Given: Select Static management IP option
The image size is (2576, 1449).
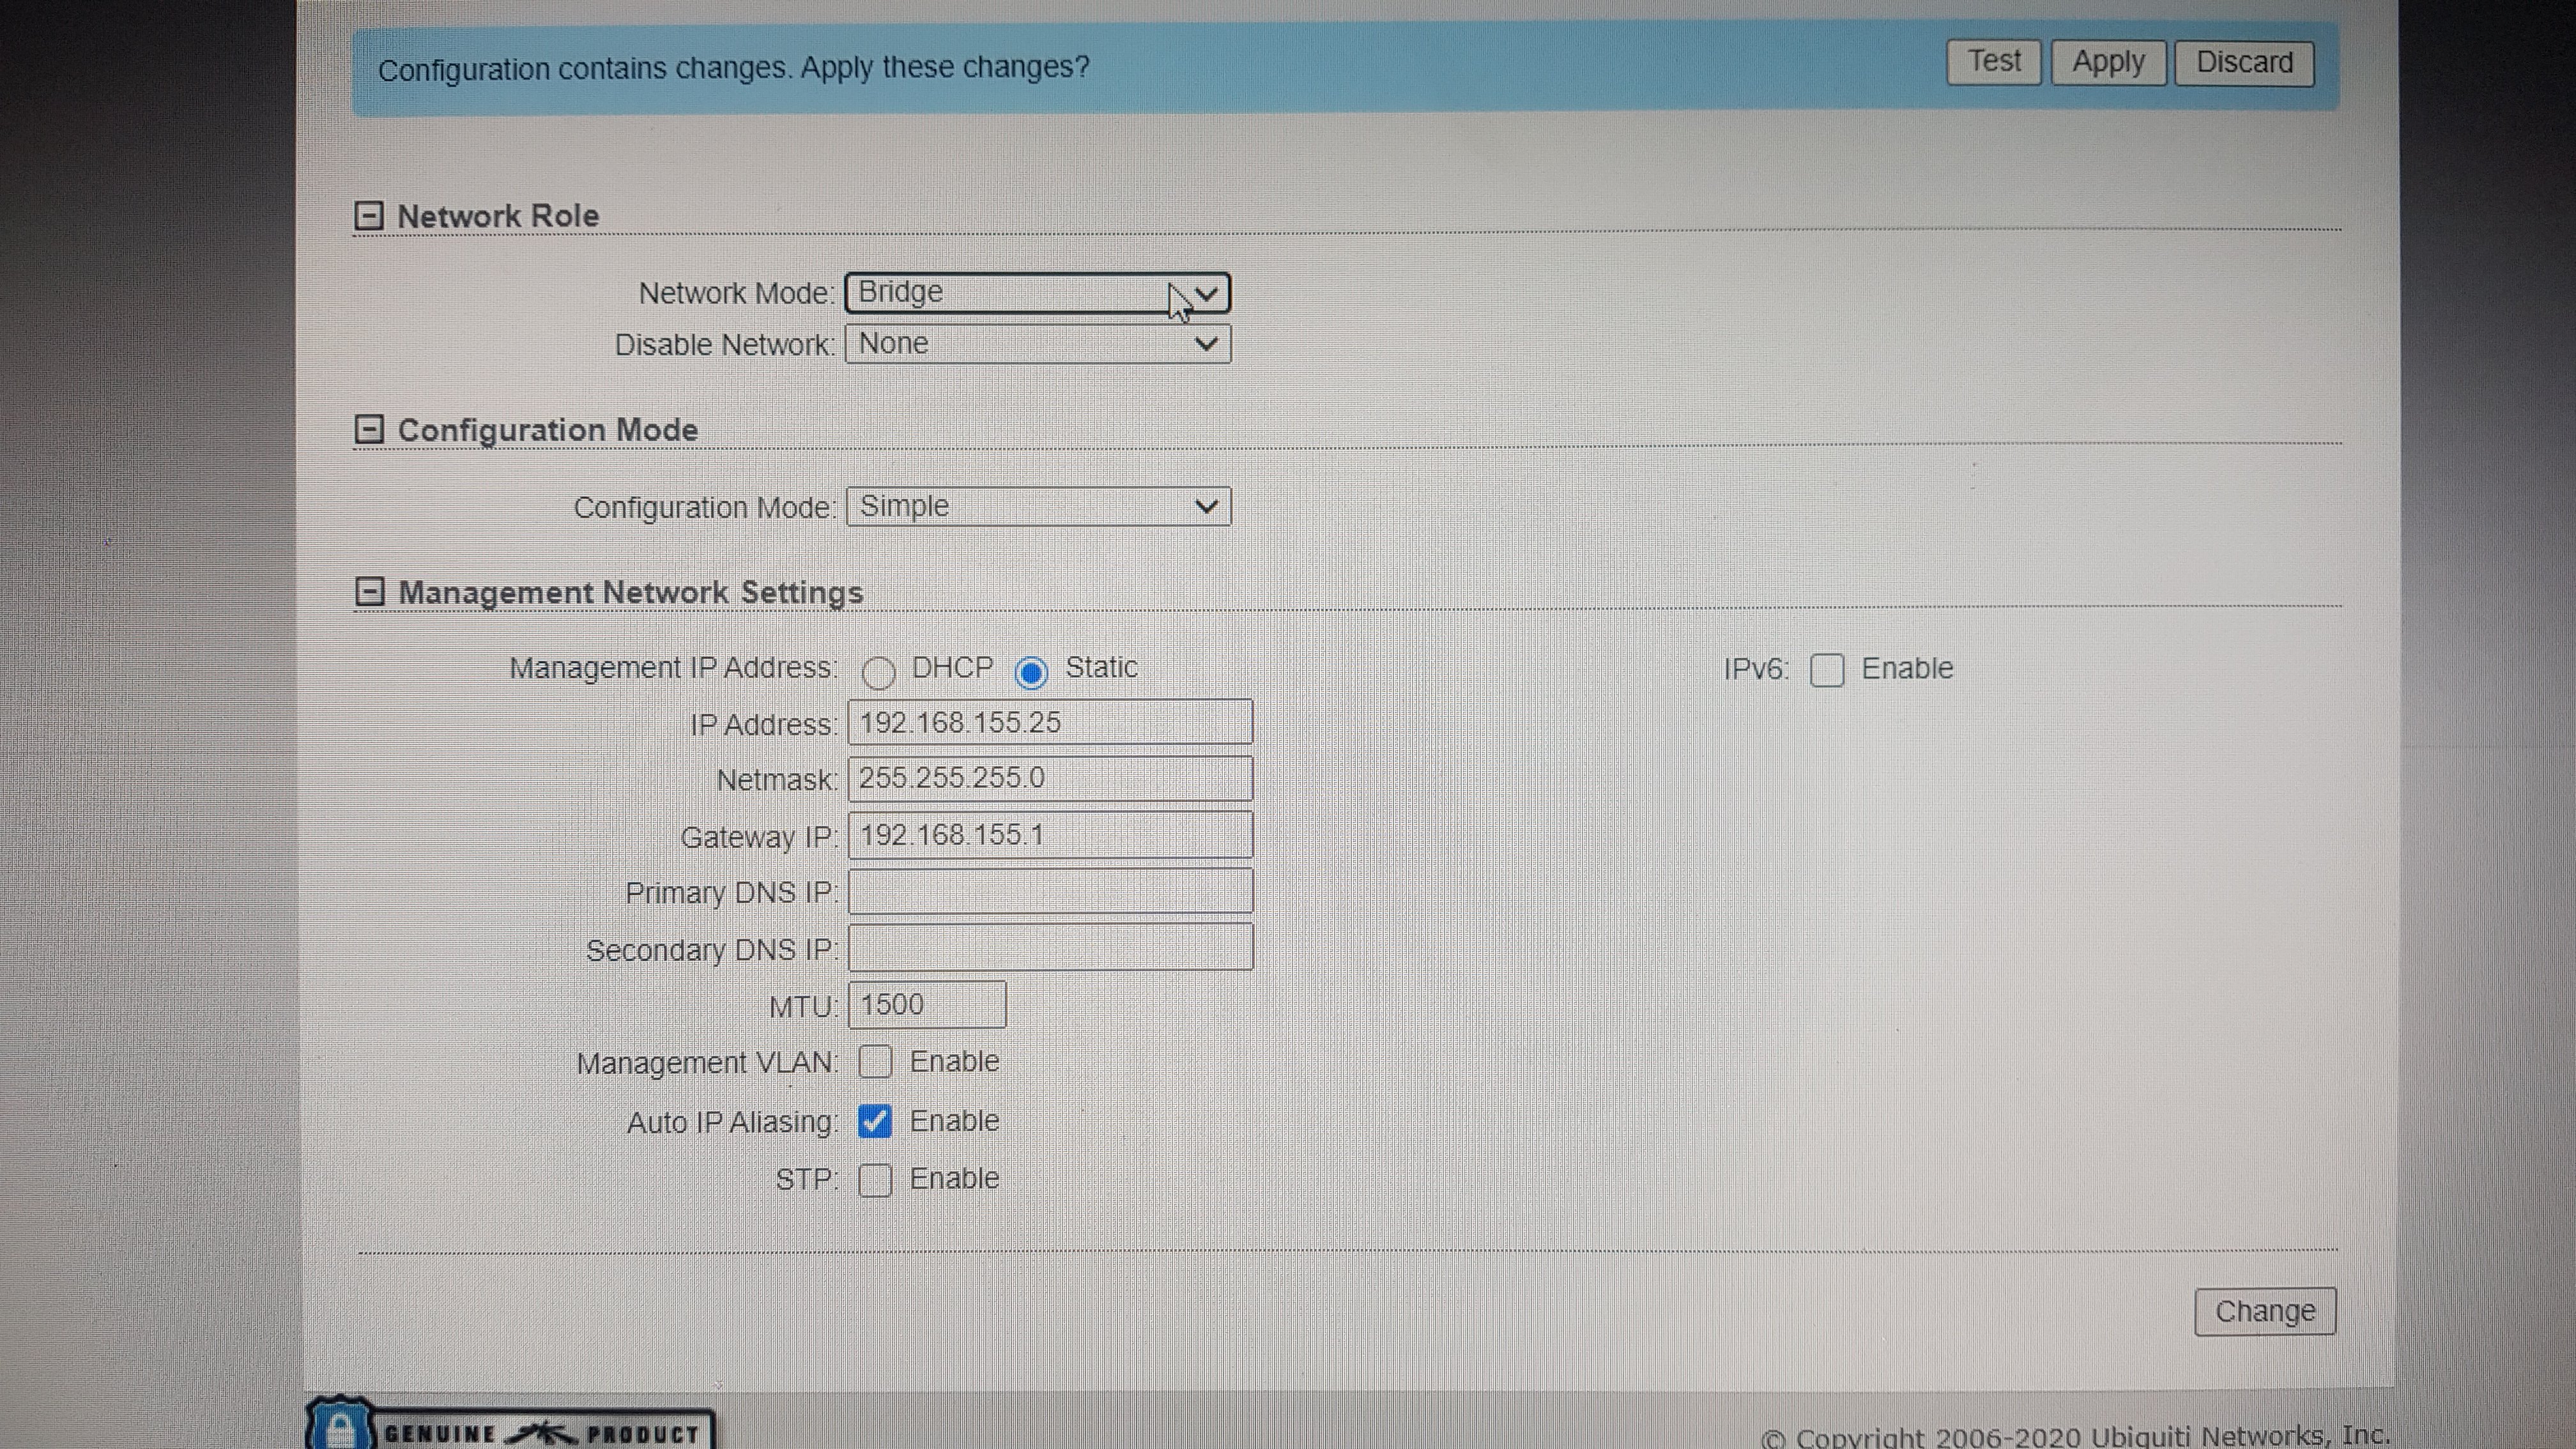Looking at the screenshot, I should click(x=1031, y=672).
